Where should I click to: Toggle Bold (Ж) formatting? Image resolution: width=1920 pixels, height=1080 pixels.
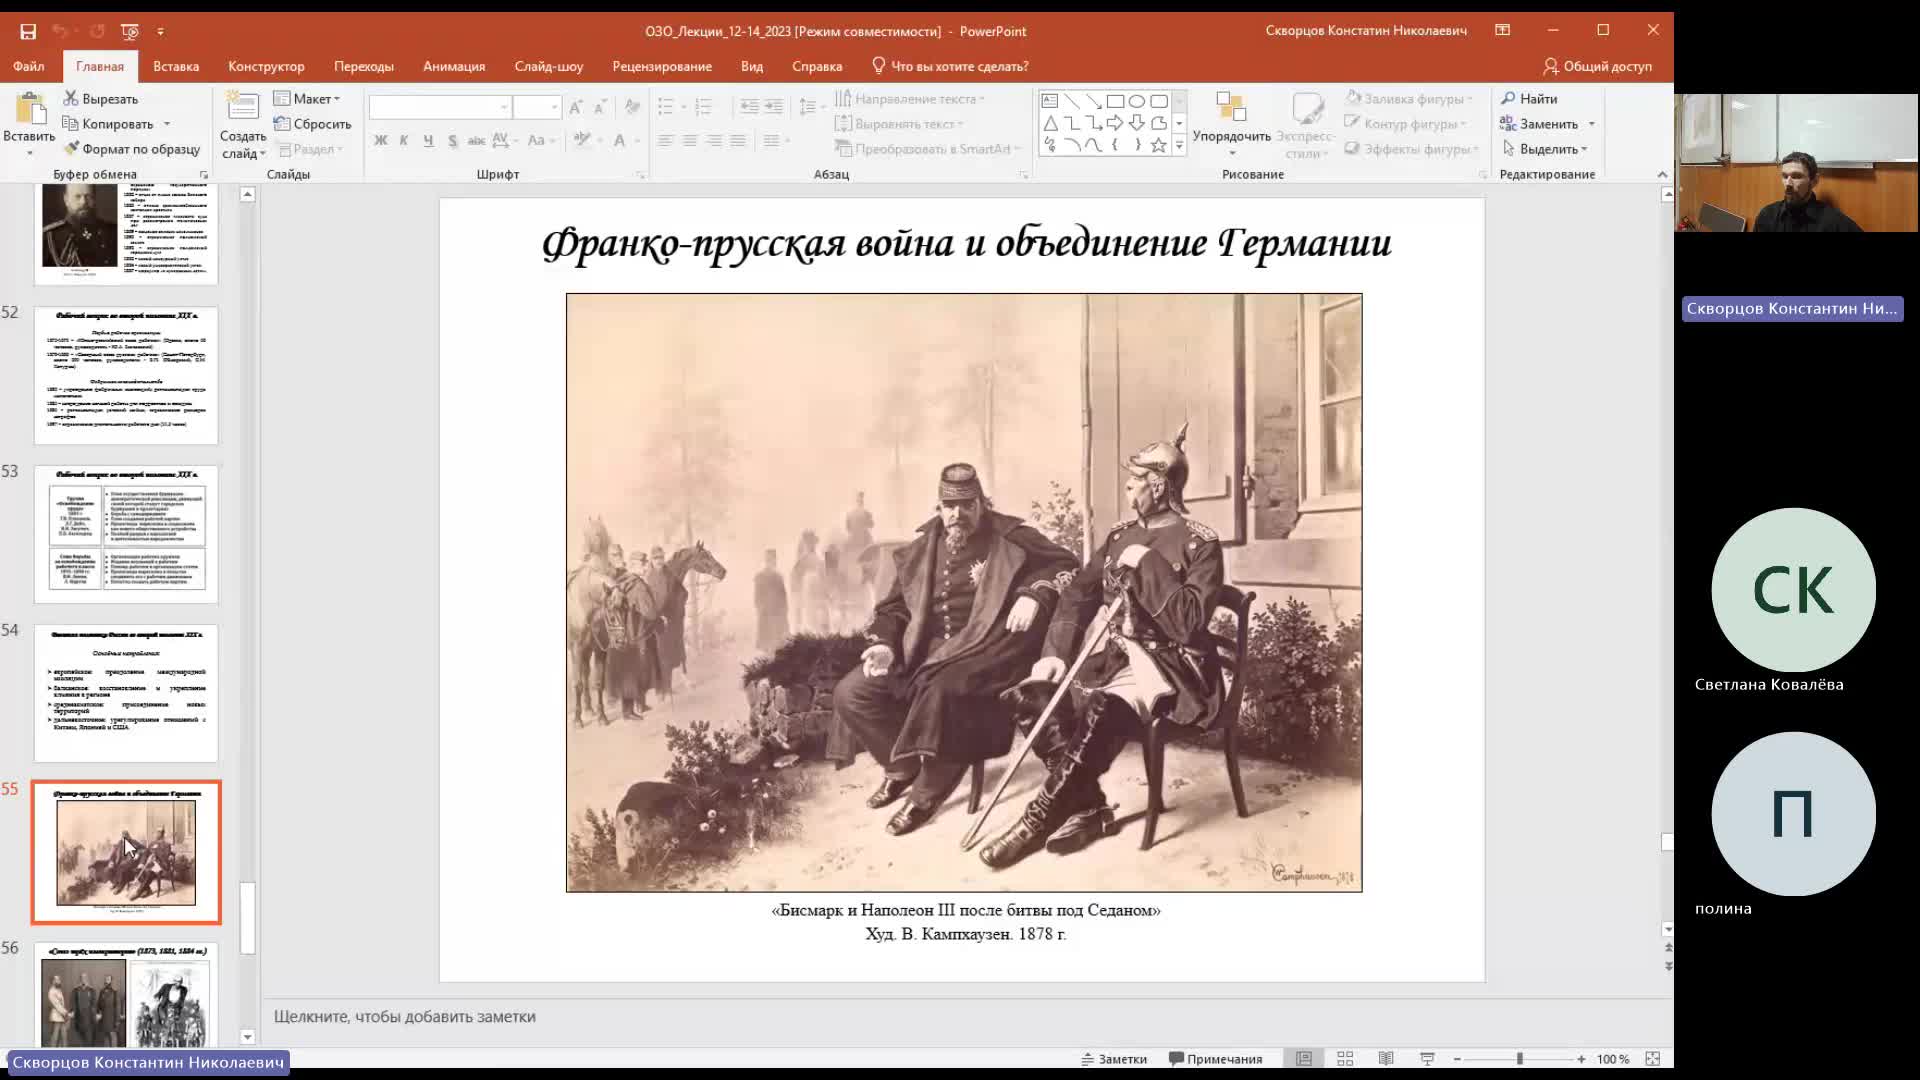coord(380,141)
